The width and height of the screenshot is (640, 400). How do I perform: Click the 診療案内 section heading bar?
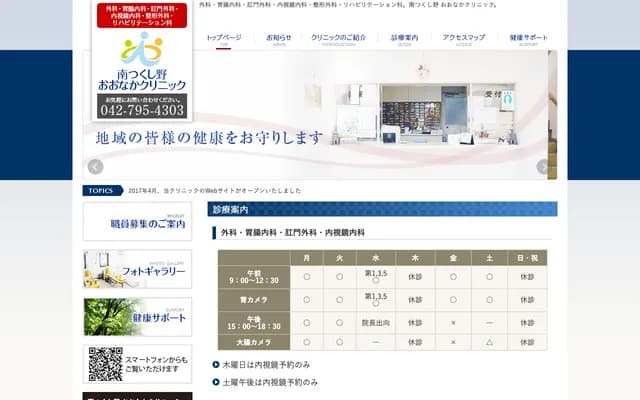click(382, 210)
